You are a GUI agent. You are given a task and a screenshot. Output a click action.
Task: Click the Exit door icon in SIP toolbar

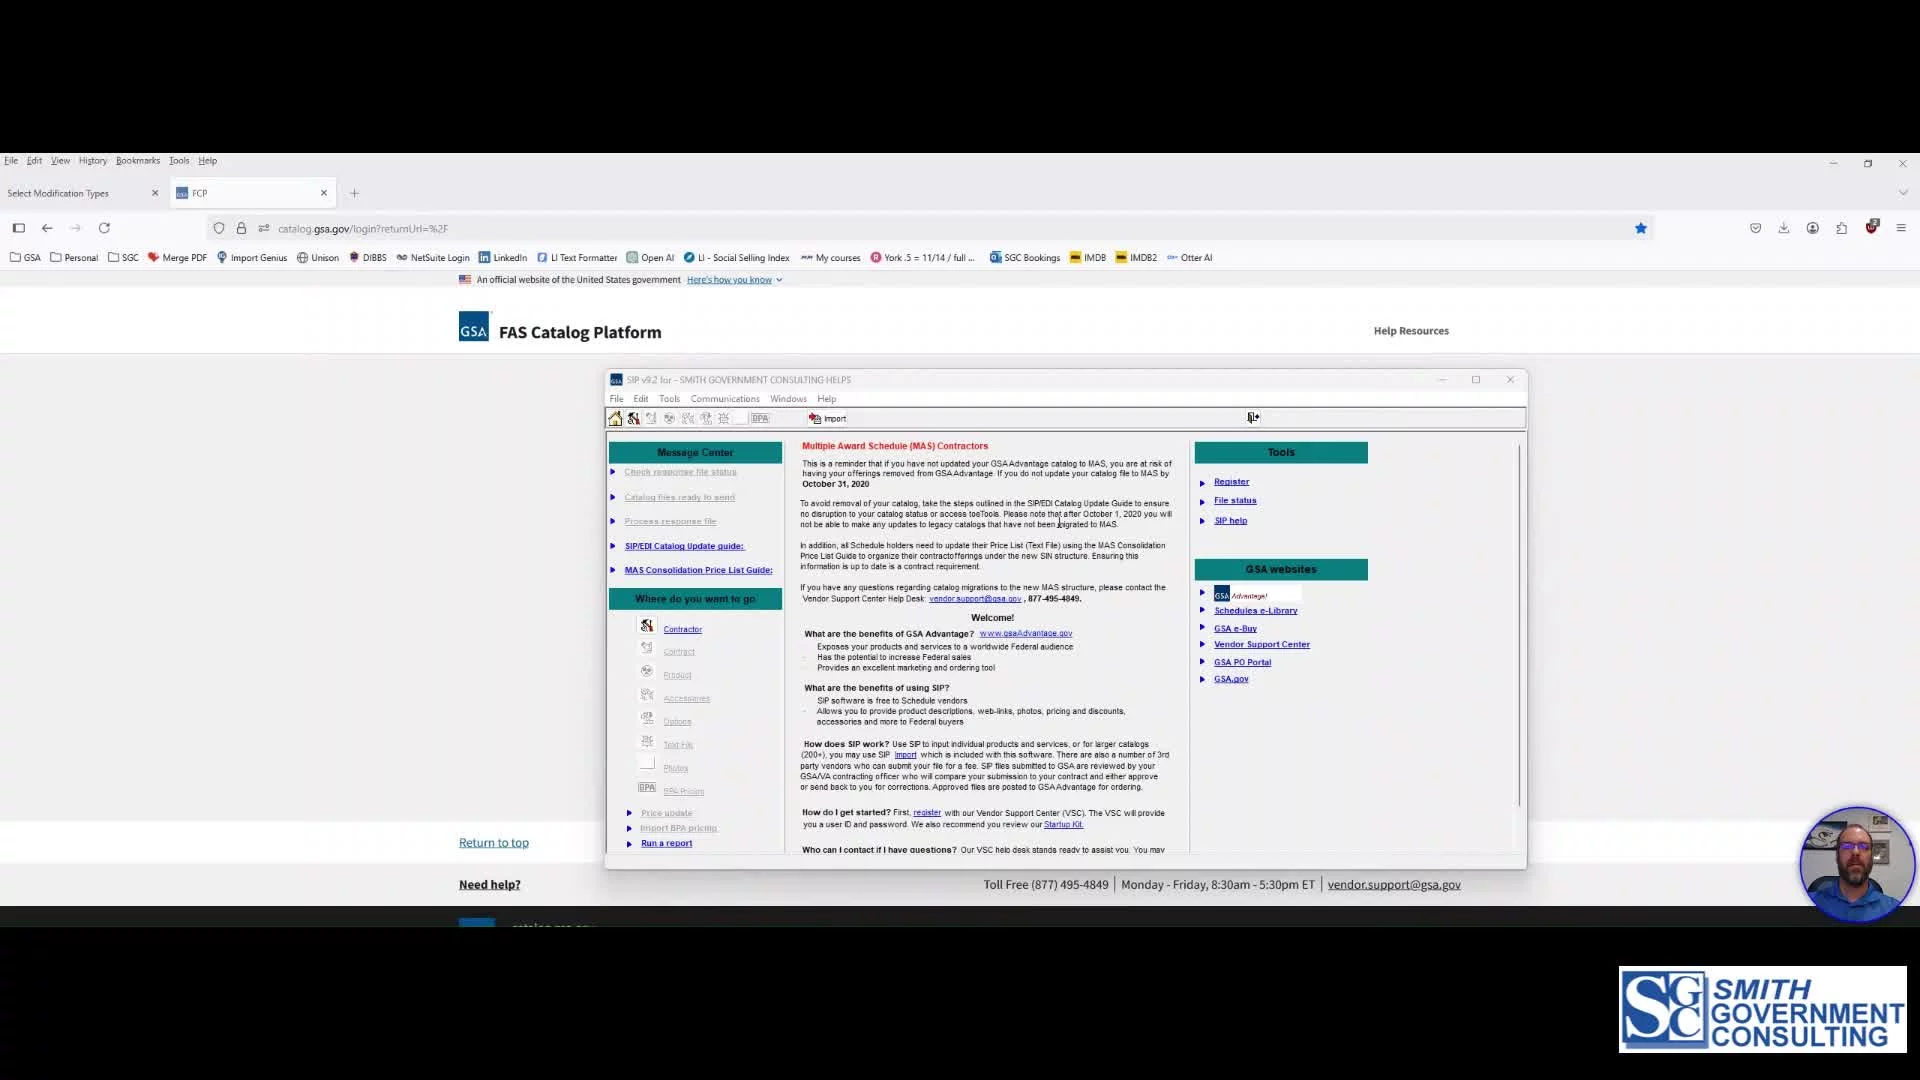tap(1253, 418)
